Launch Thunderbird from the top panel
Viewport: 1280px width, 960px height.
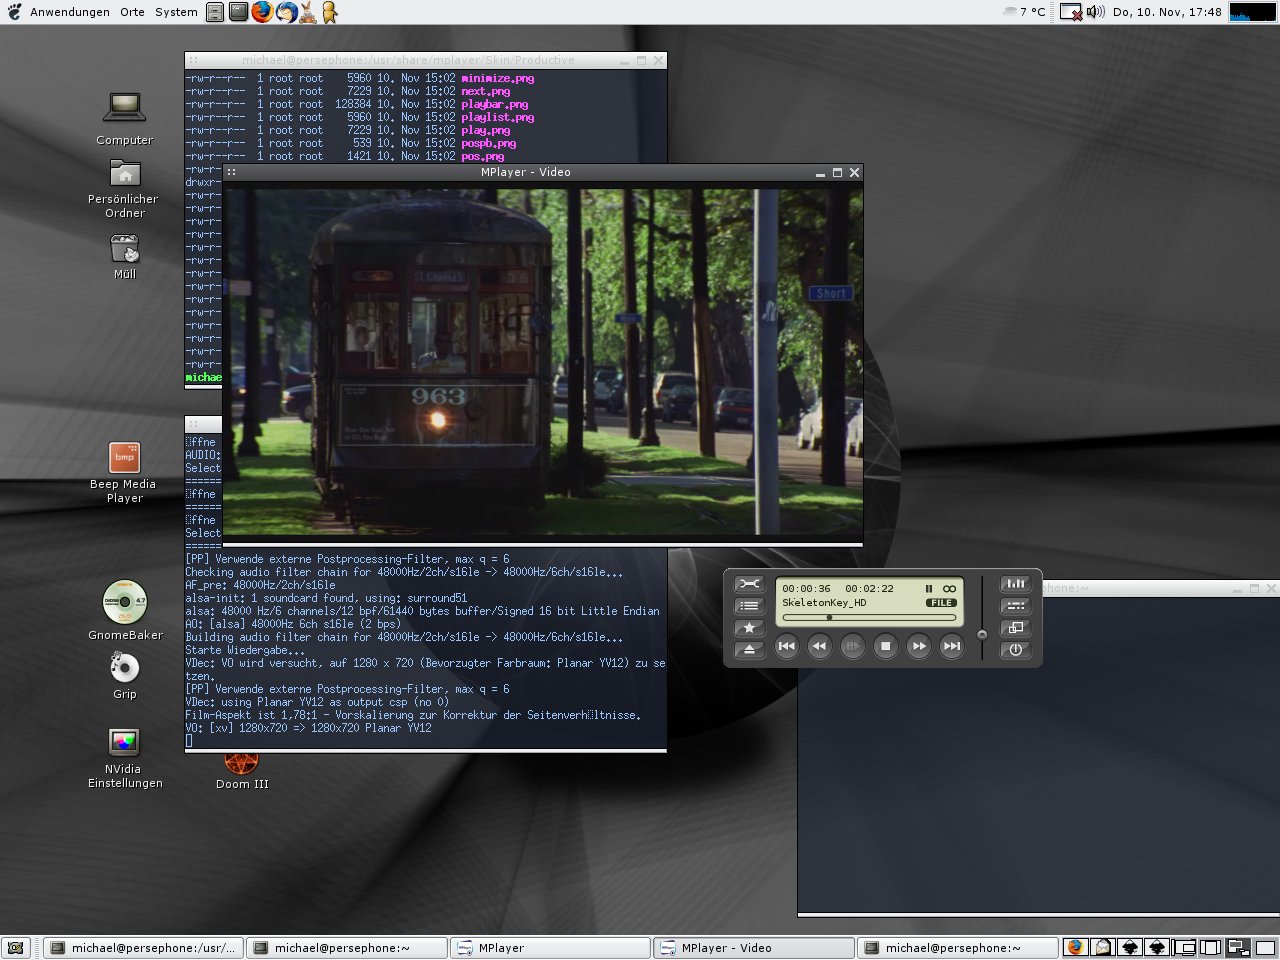(285, 12)
